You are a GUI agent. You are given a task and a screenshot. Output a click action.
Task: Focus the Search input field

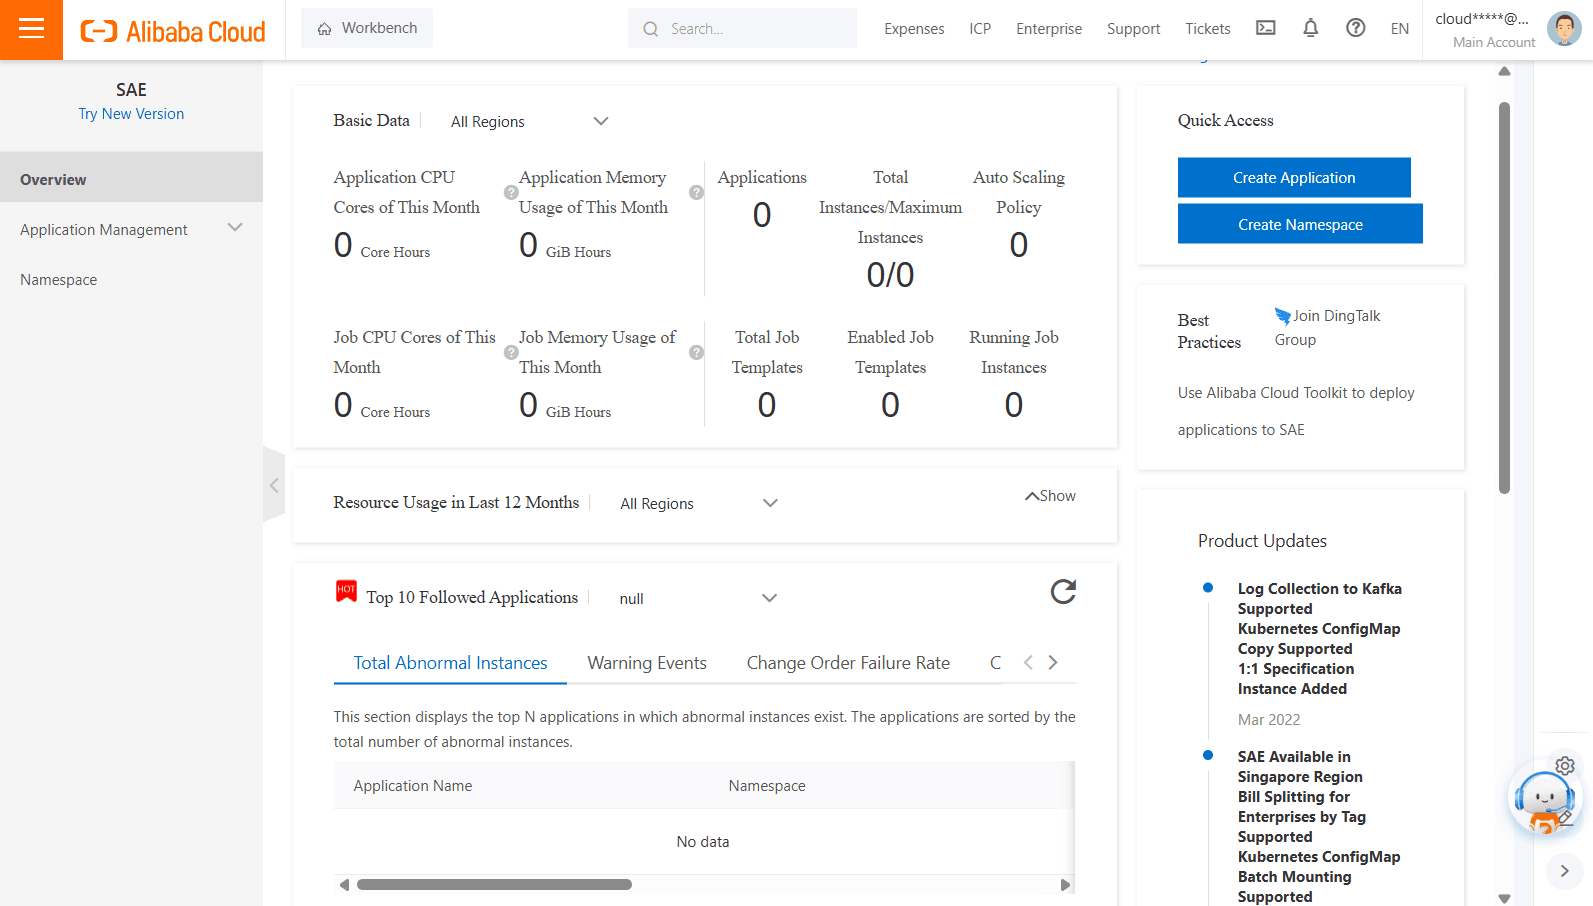pos(742,28)
